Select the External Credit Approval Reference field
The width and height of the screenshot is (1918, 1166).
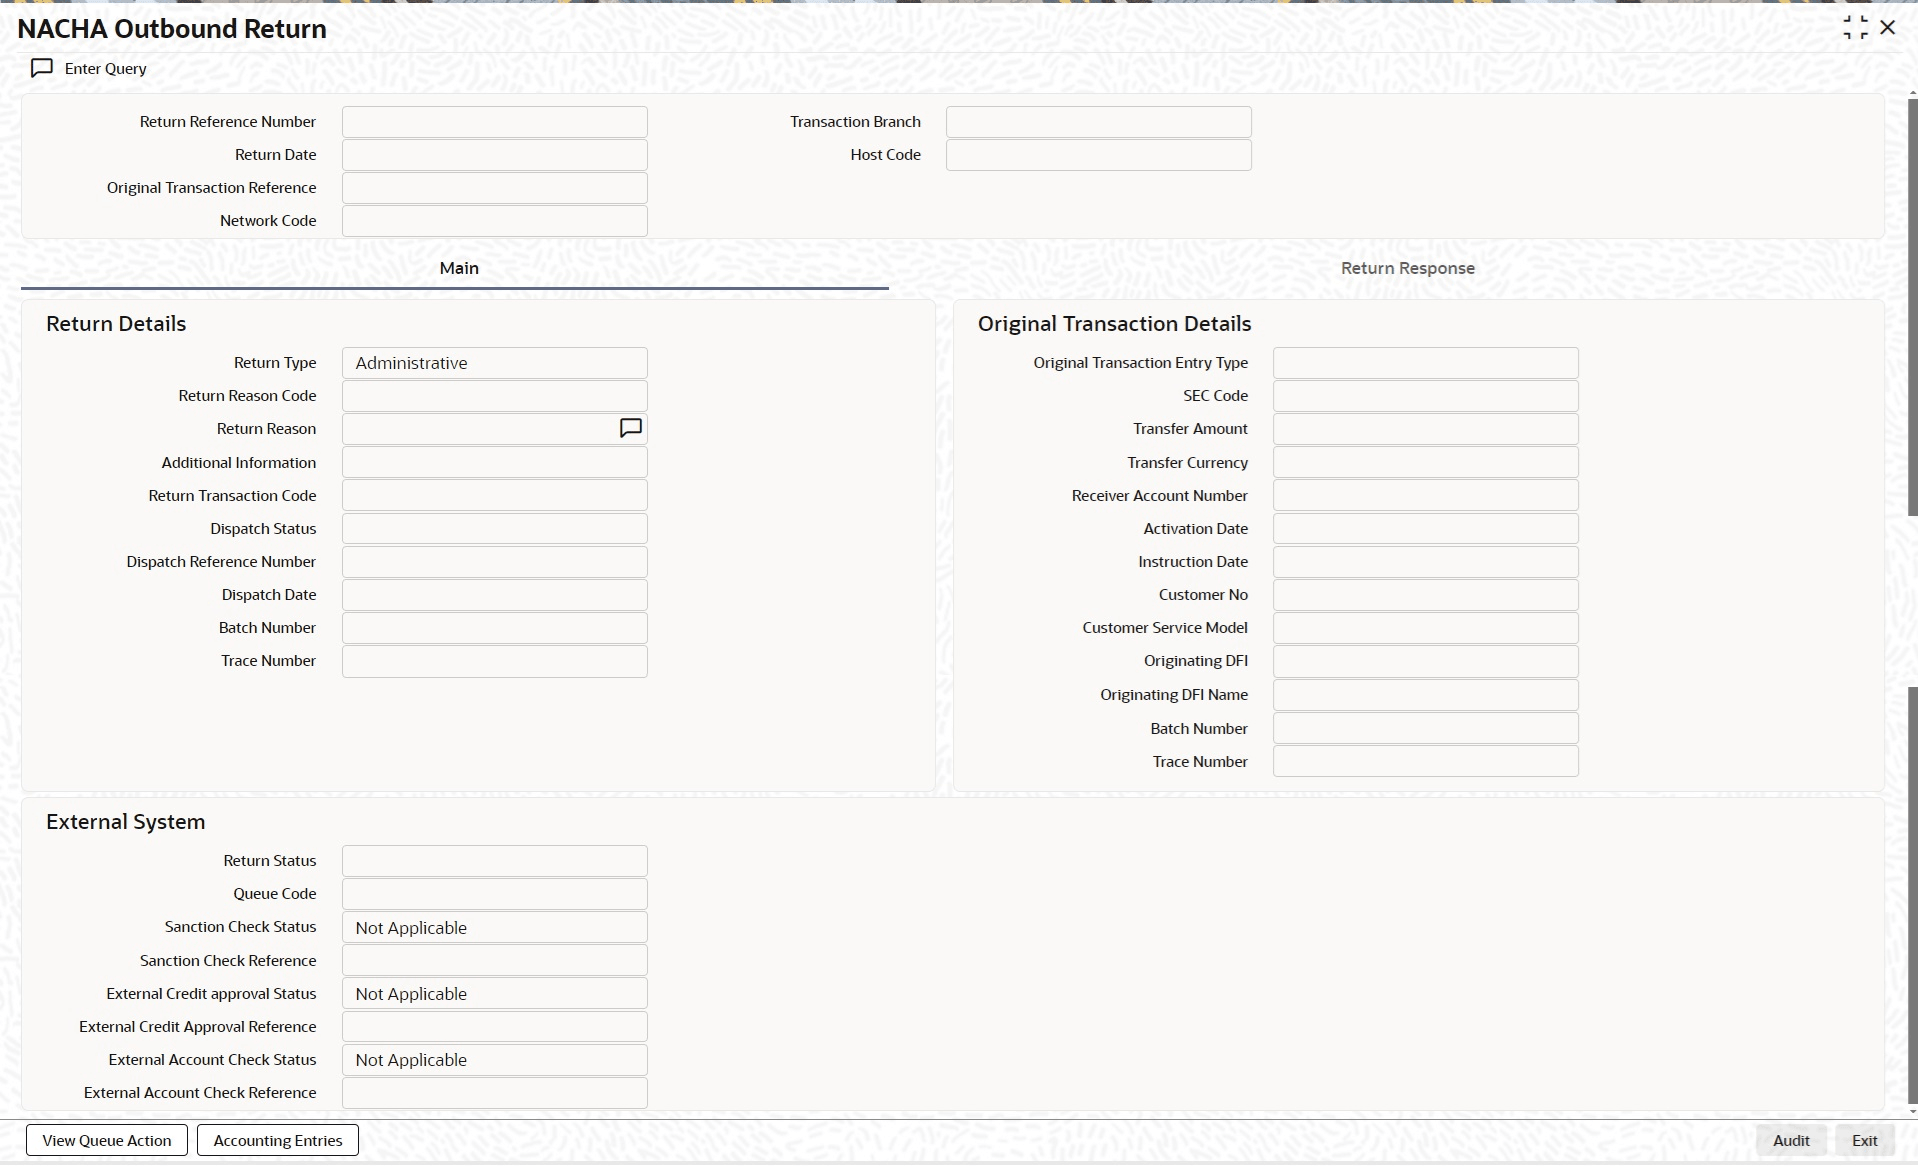pyautogui.click(x=495, y=1027)
